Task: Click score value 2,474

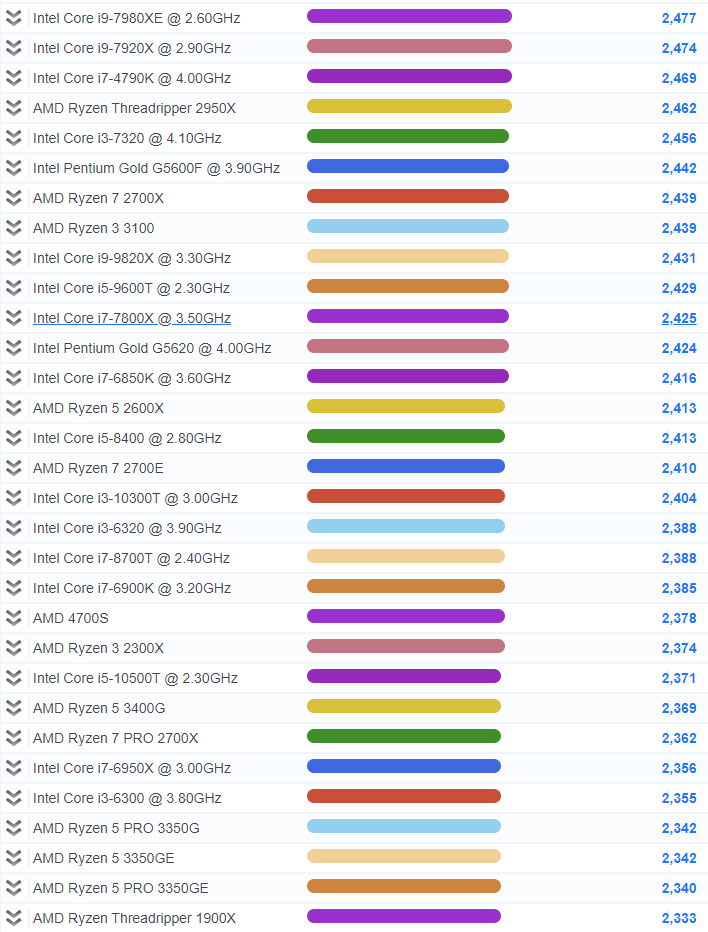Action: click(x=679, y=48)
